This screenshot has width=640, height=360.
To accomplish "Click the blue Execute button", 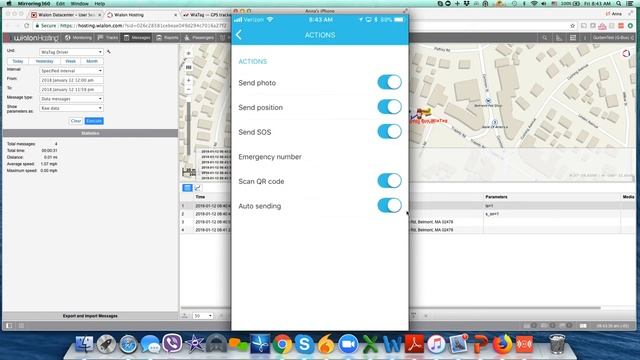I will pos(94,121).
